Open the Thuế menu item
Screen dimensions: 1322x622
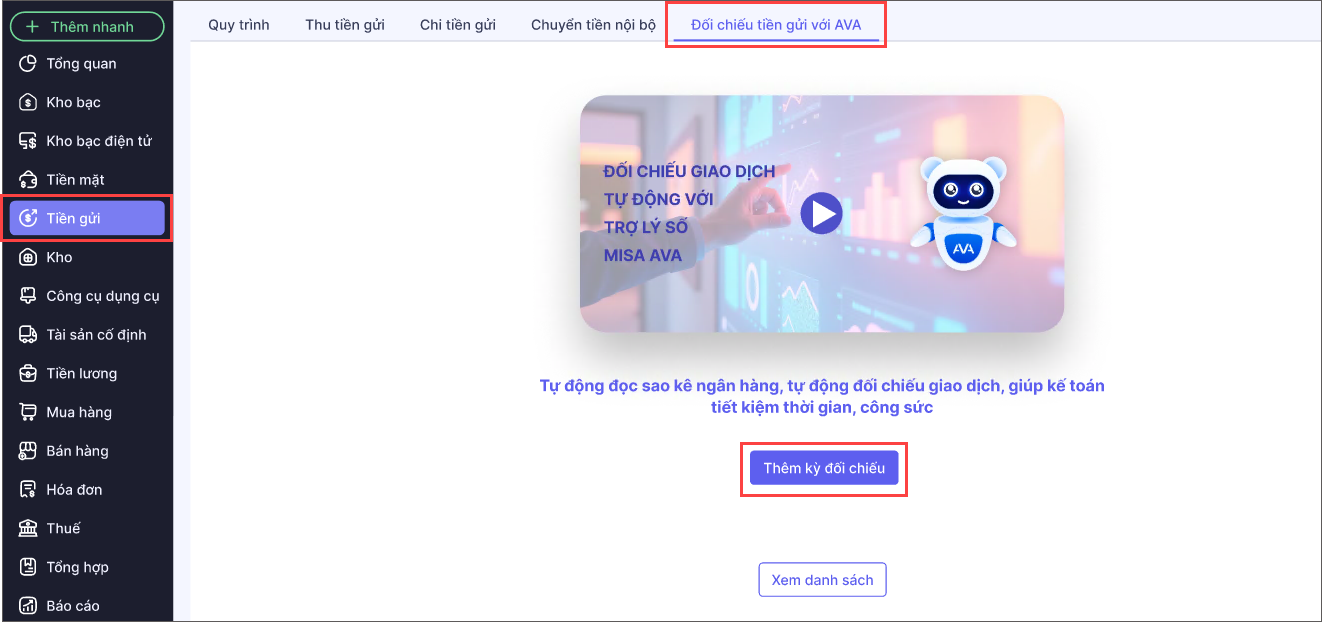pyautogui.click(x=87, y=528)
